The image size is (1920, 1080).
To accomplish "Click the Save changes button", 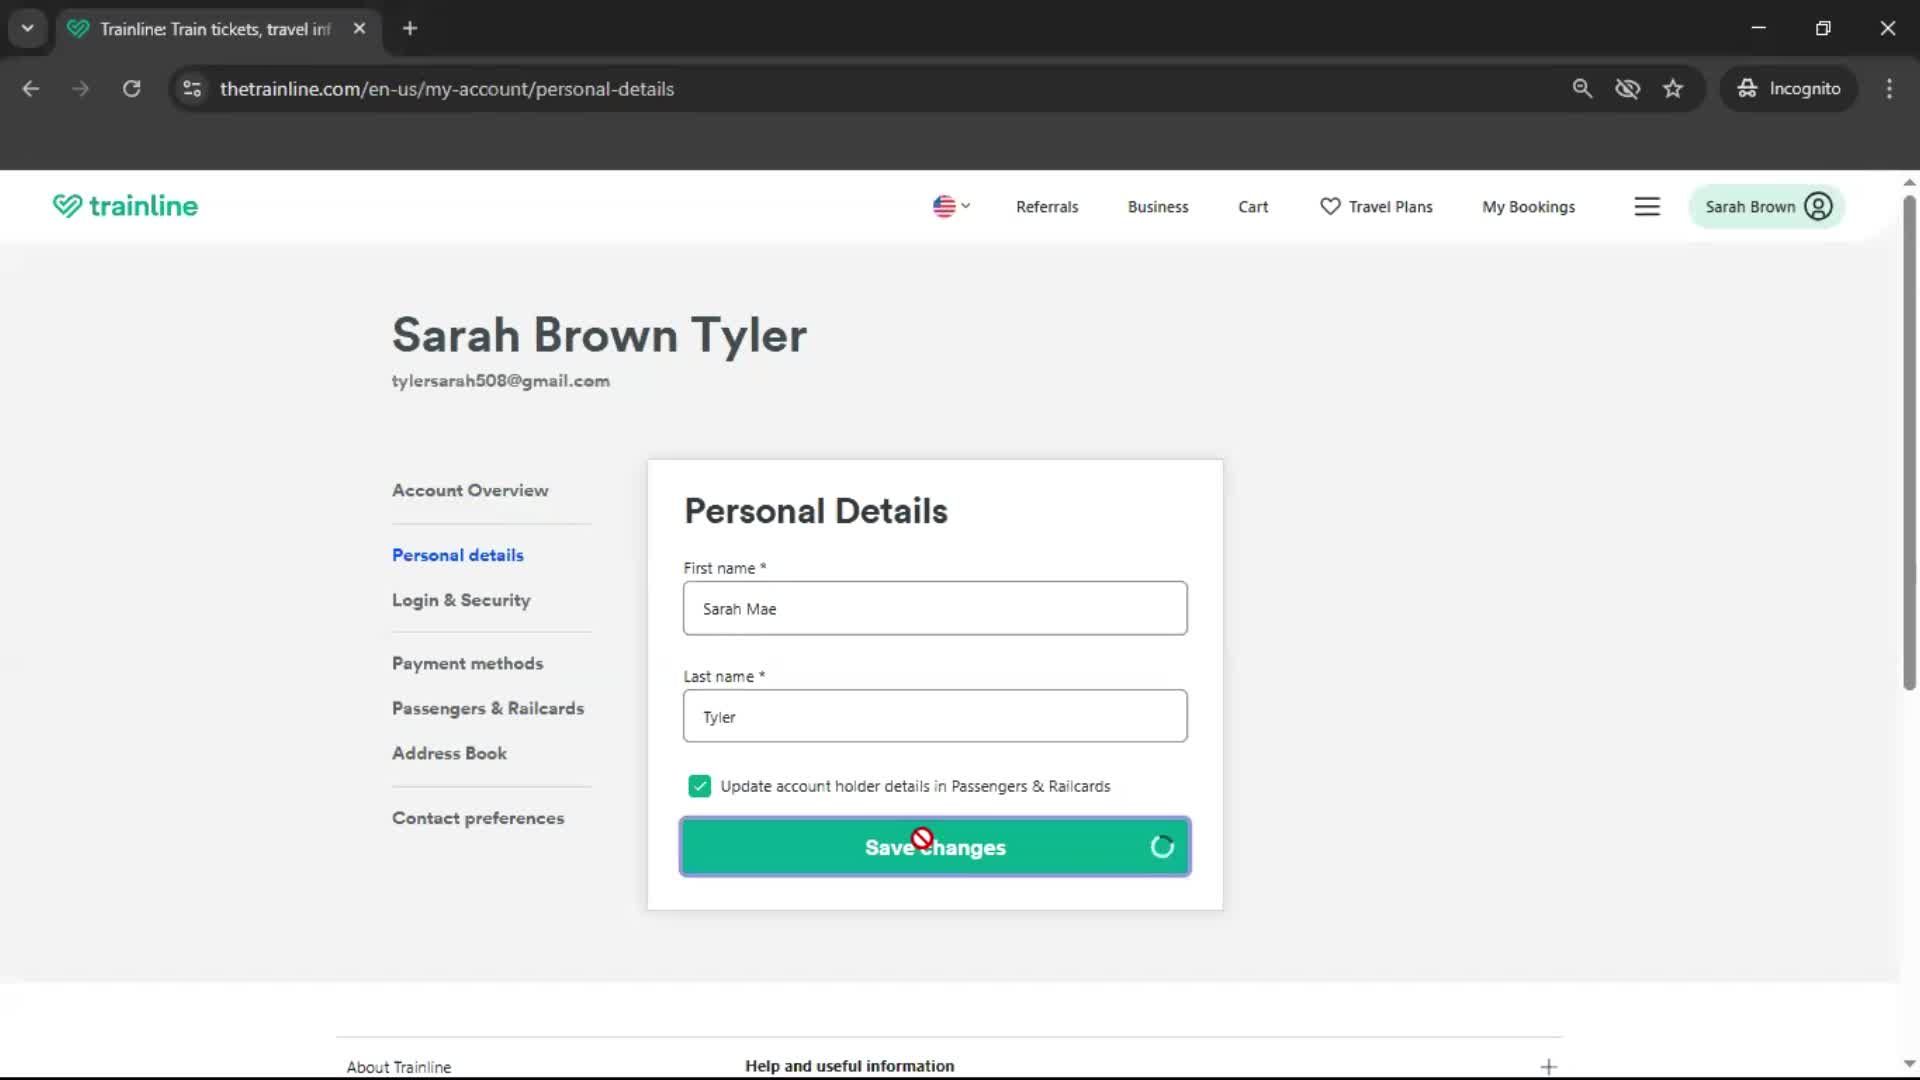I will [x=934, y=847].
